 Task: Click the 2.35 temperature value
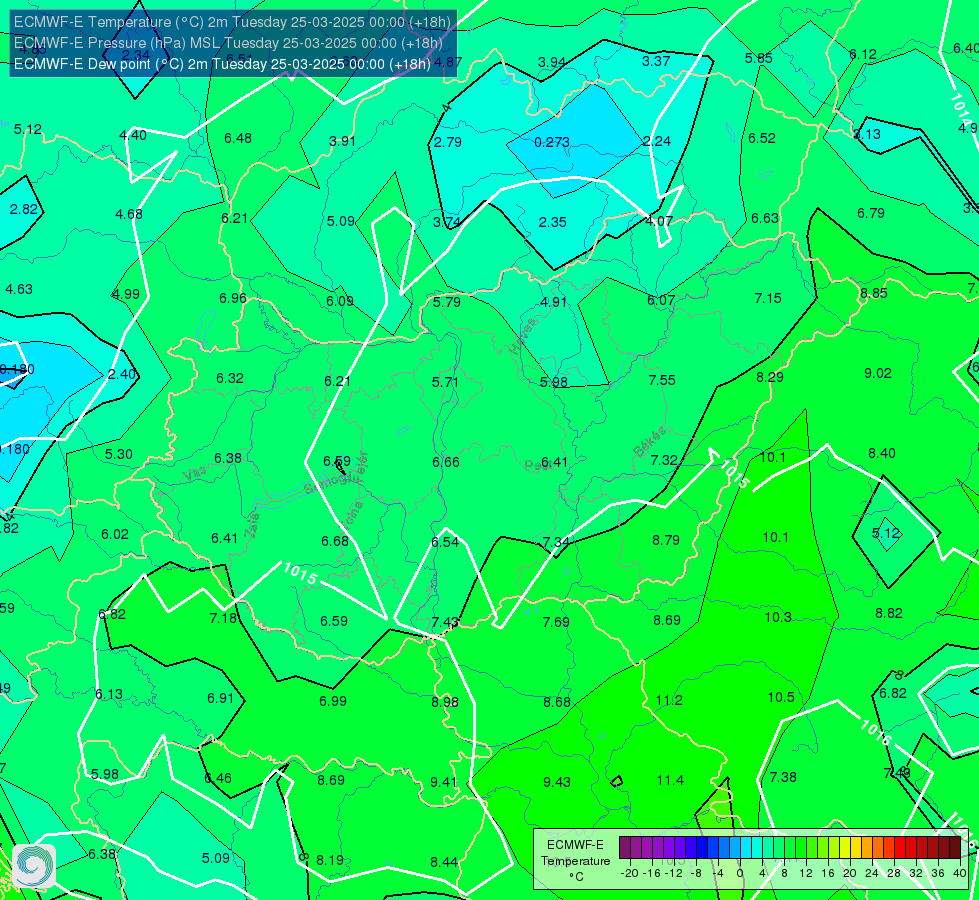click(x=553, y=222)
